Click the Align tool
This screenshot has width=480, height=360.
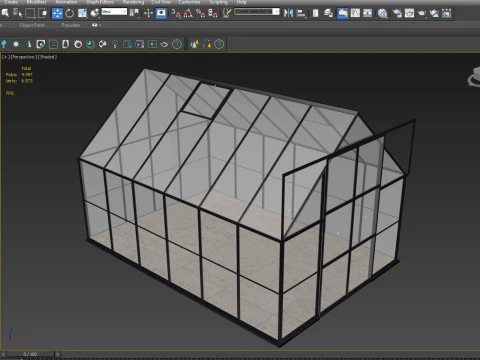(301, 13)
